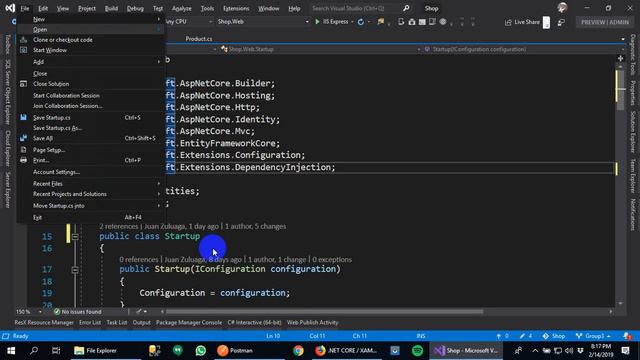
Task: Click the Group3 branch selector
Action: pyautogui.click(x=593, y=336)
